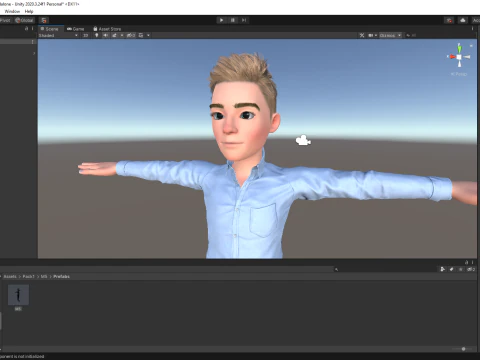
Task: Open the scene camera dropdown arrow
Action: point(376,35)
